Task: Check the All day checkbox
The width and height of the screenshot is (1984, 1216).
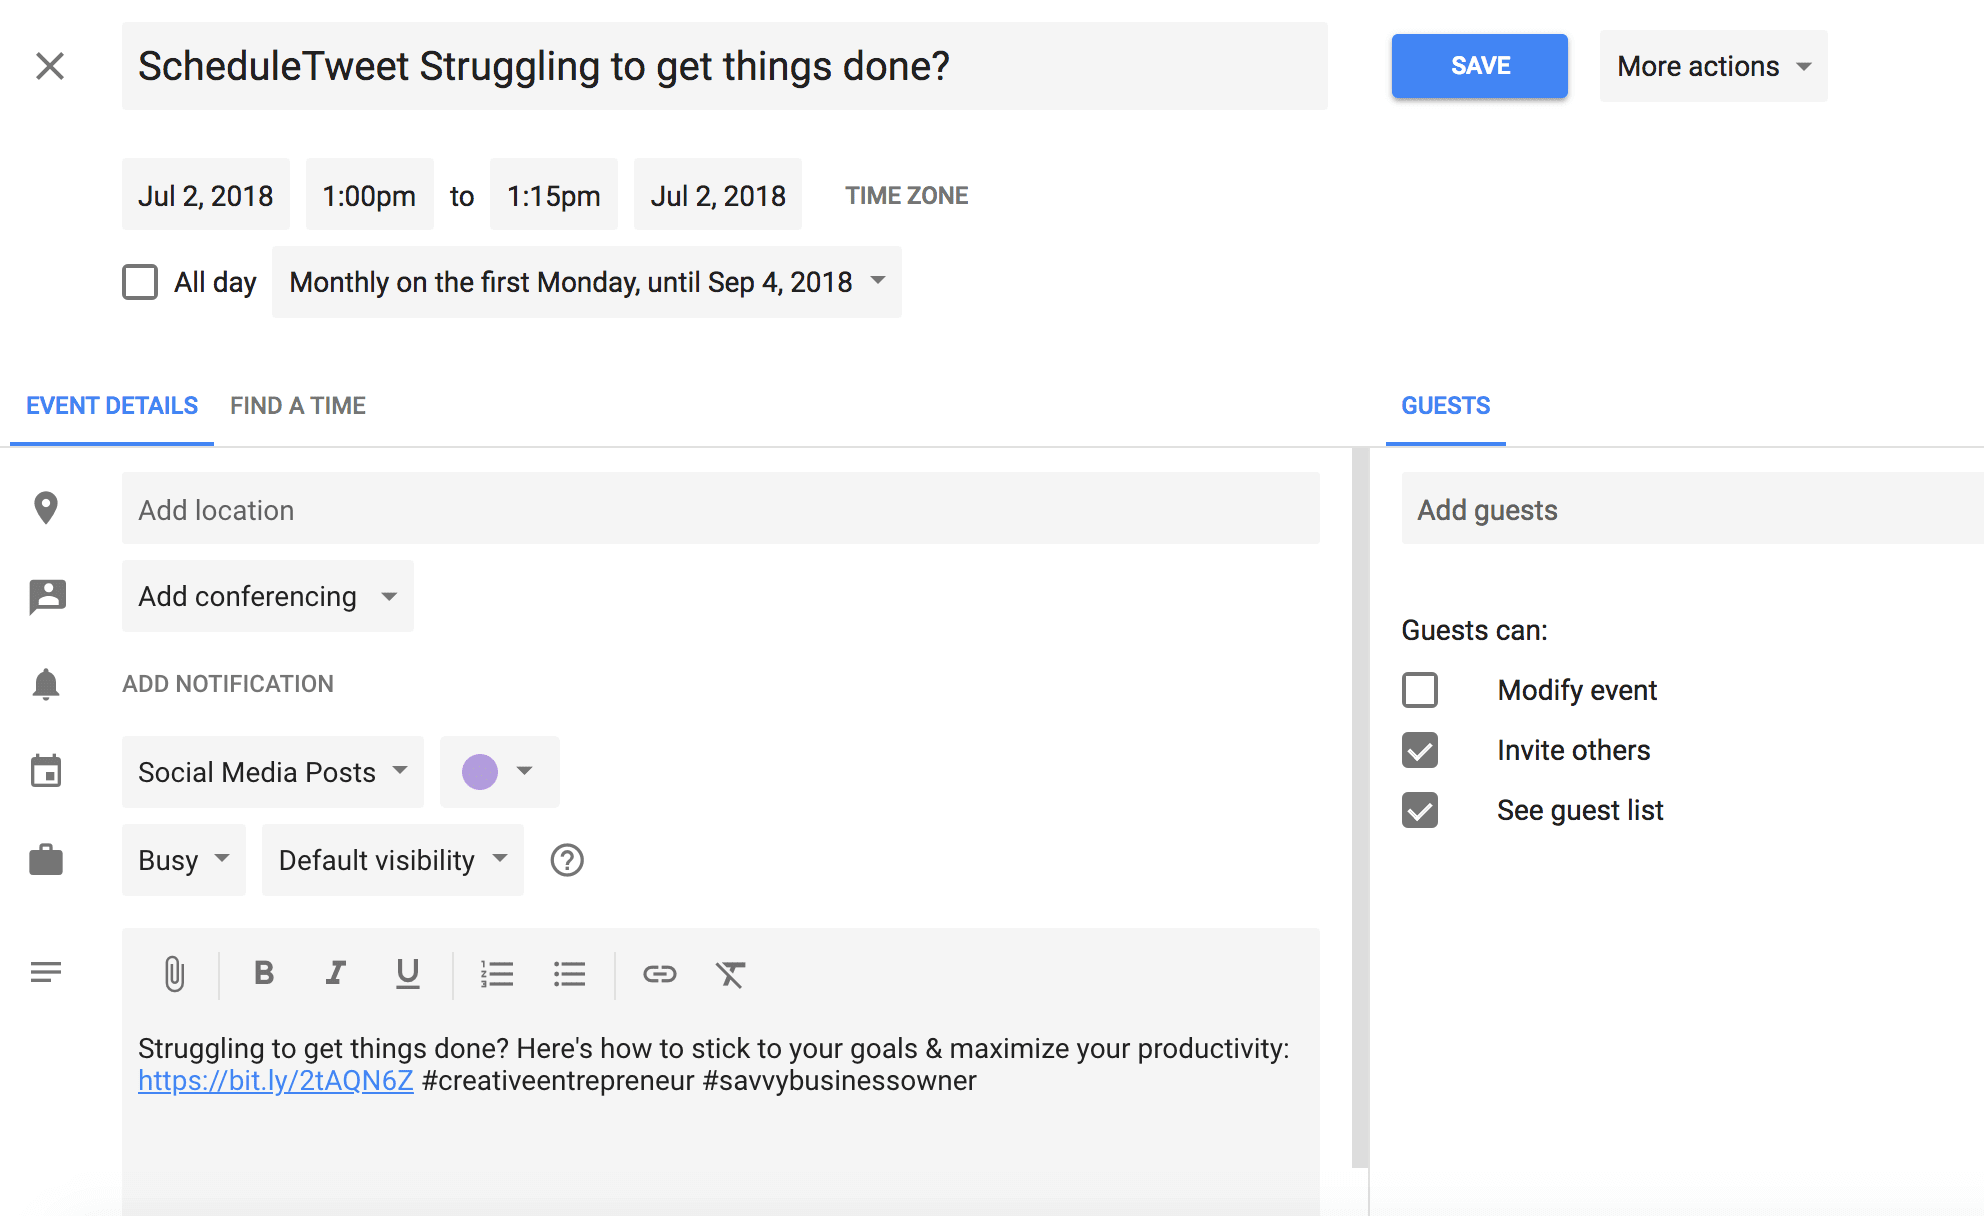Action: coord(140,282)
